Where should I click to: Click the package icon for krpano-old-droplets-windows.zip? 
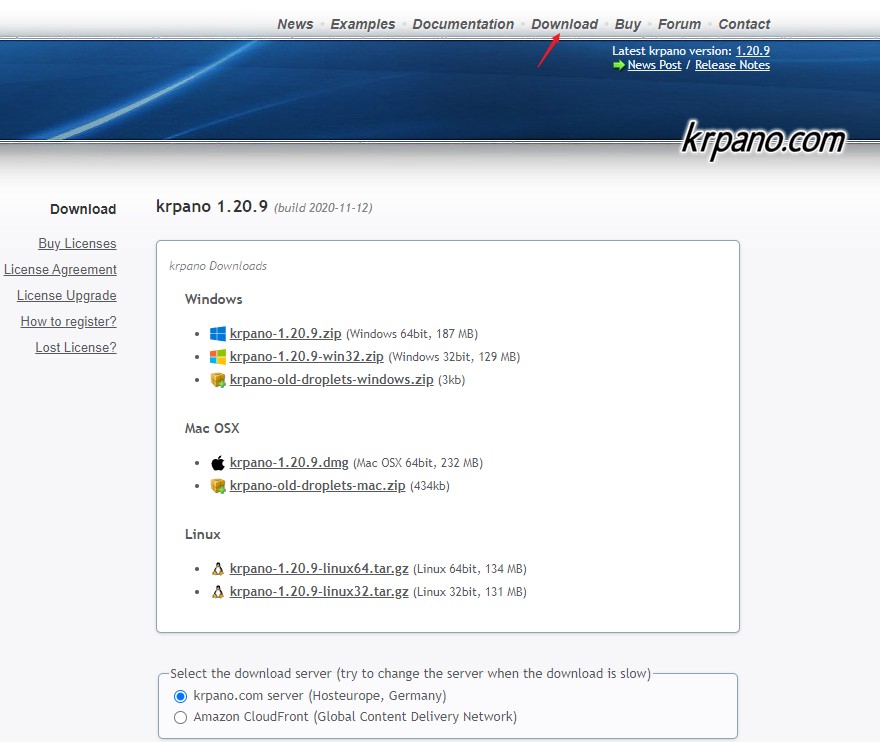(218, 380)
